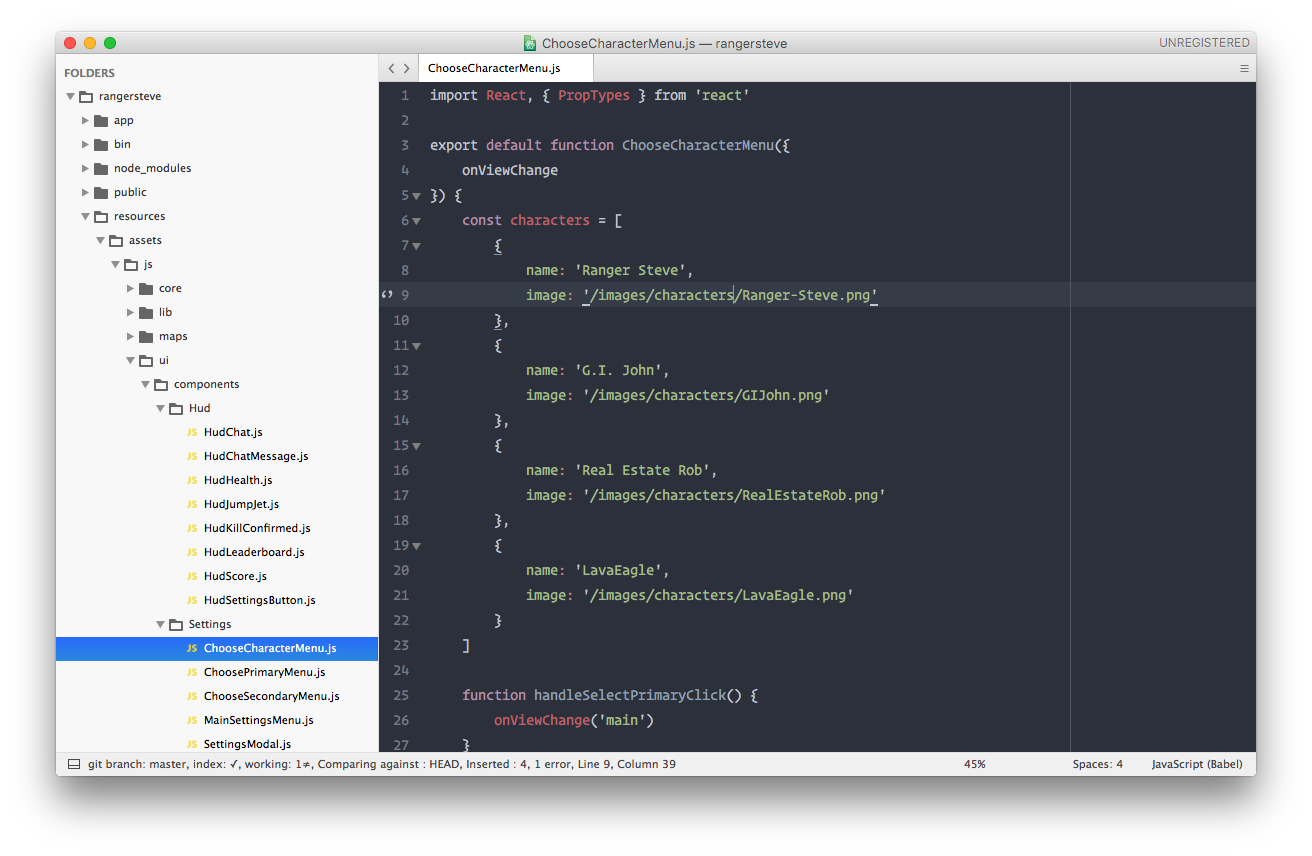Fold the object block at line 11

pos(416,346)
